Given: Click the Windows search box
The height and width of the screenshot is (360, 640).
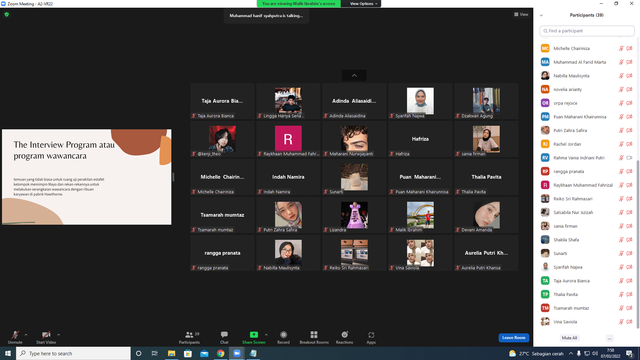Looking at the screenshot, I should coord(73,353).
